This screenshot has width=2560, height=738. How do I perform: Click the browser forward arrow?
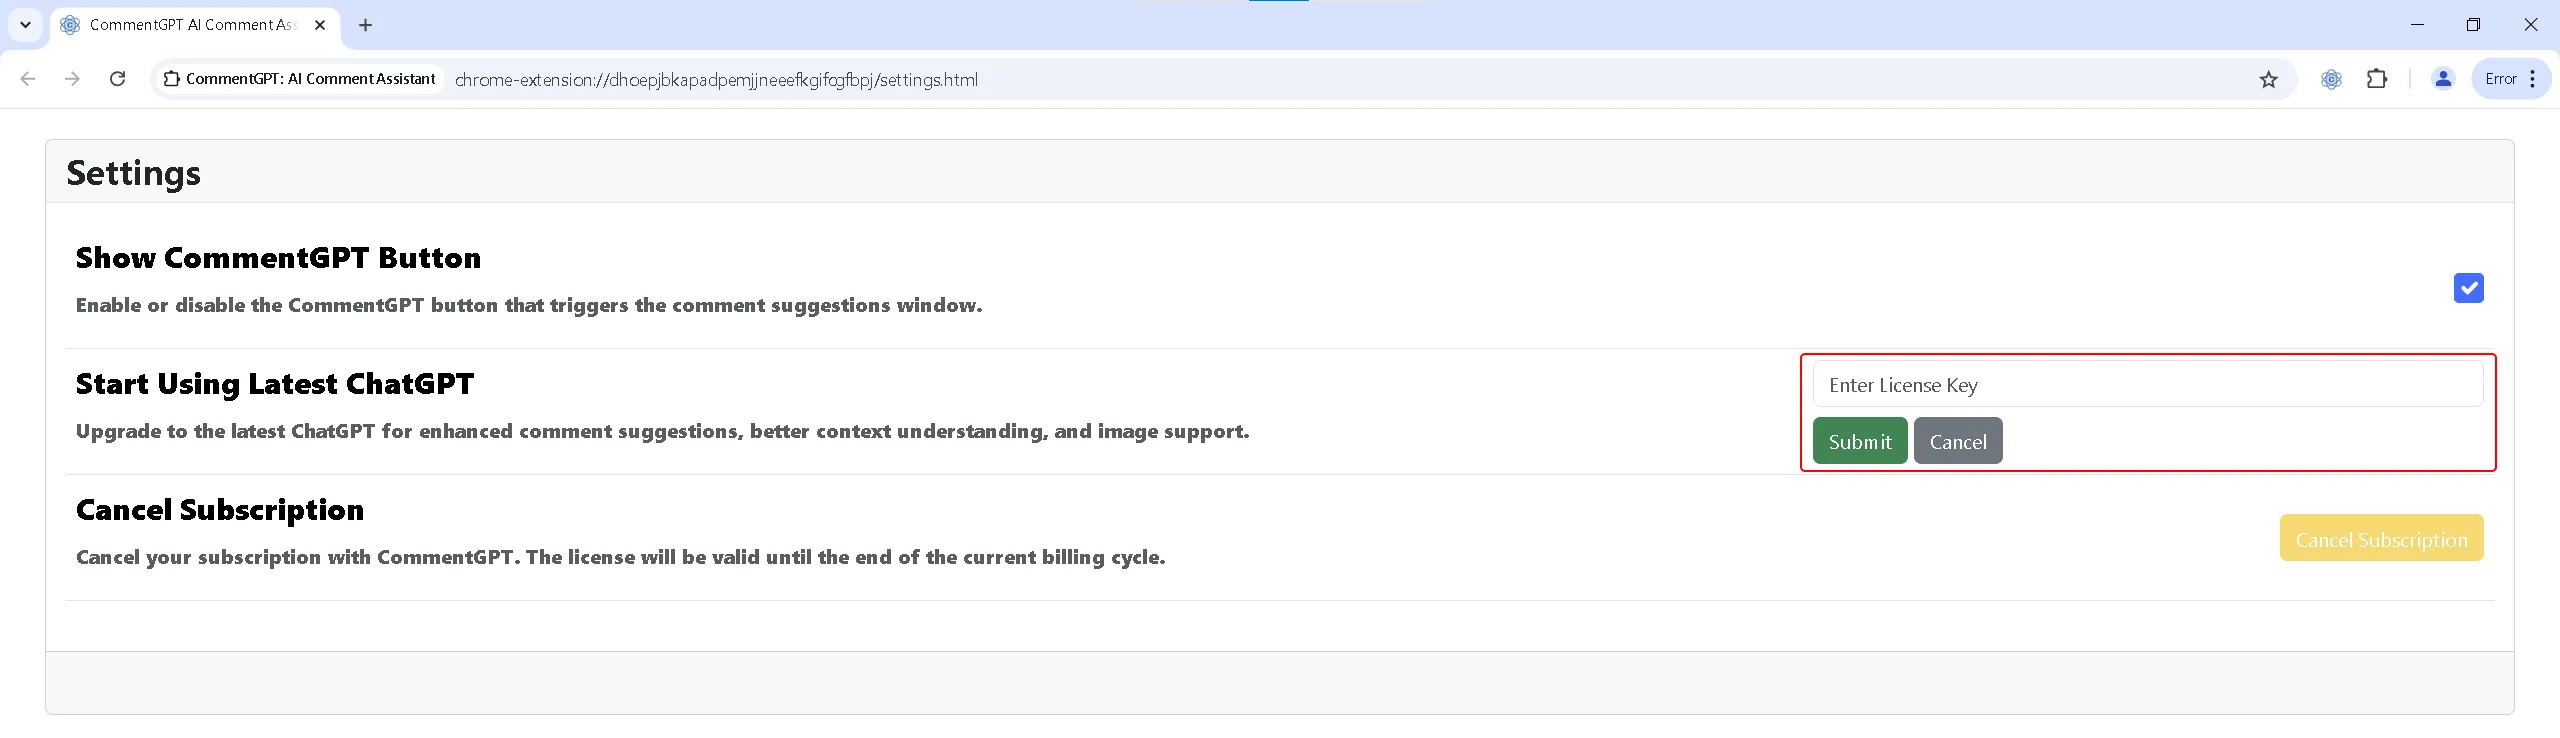pyautogui.click(x=72, y=79)
